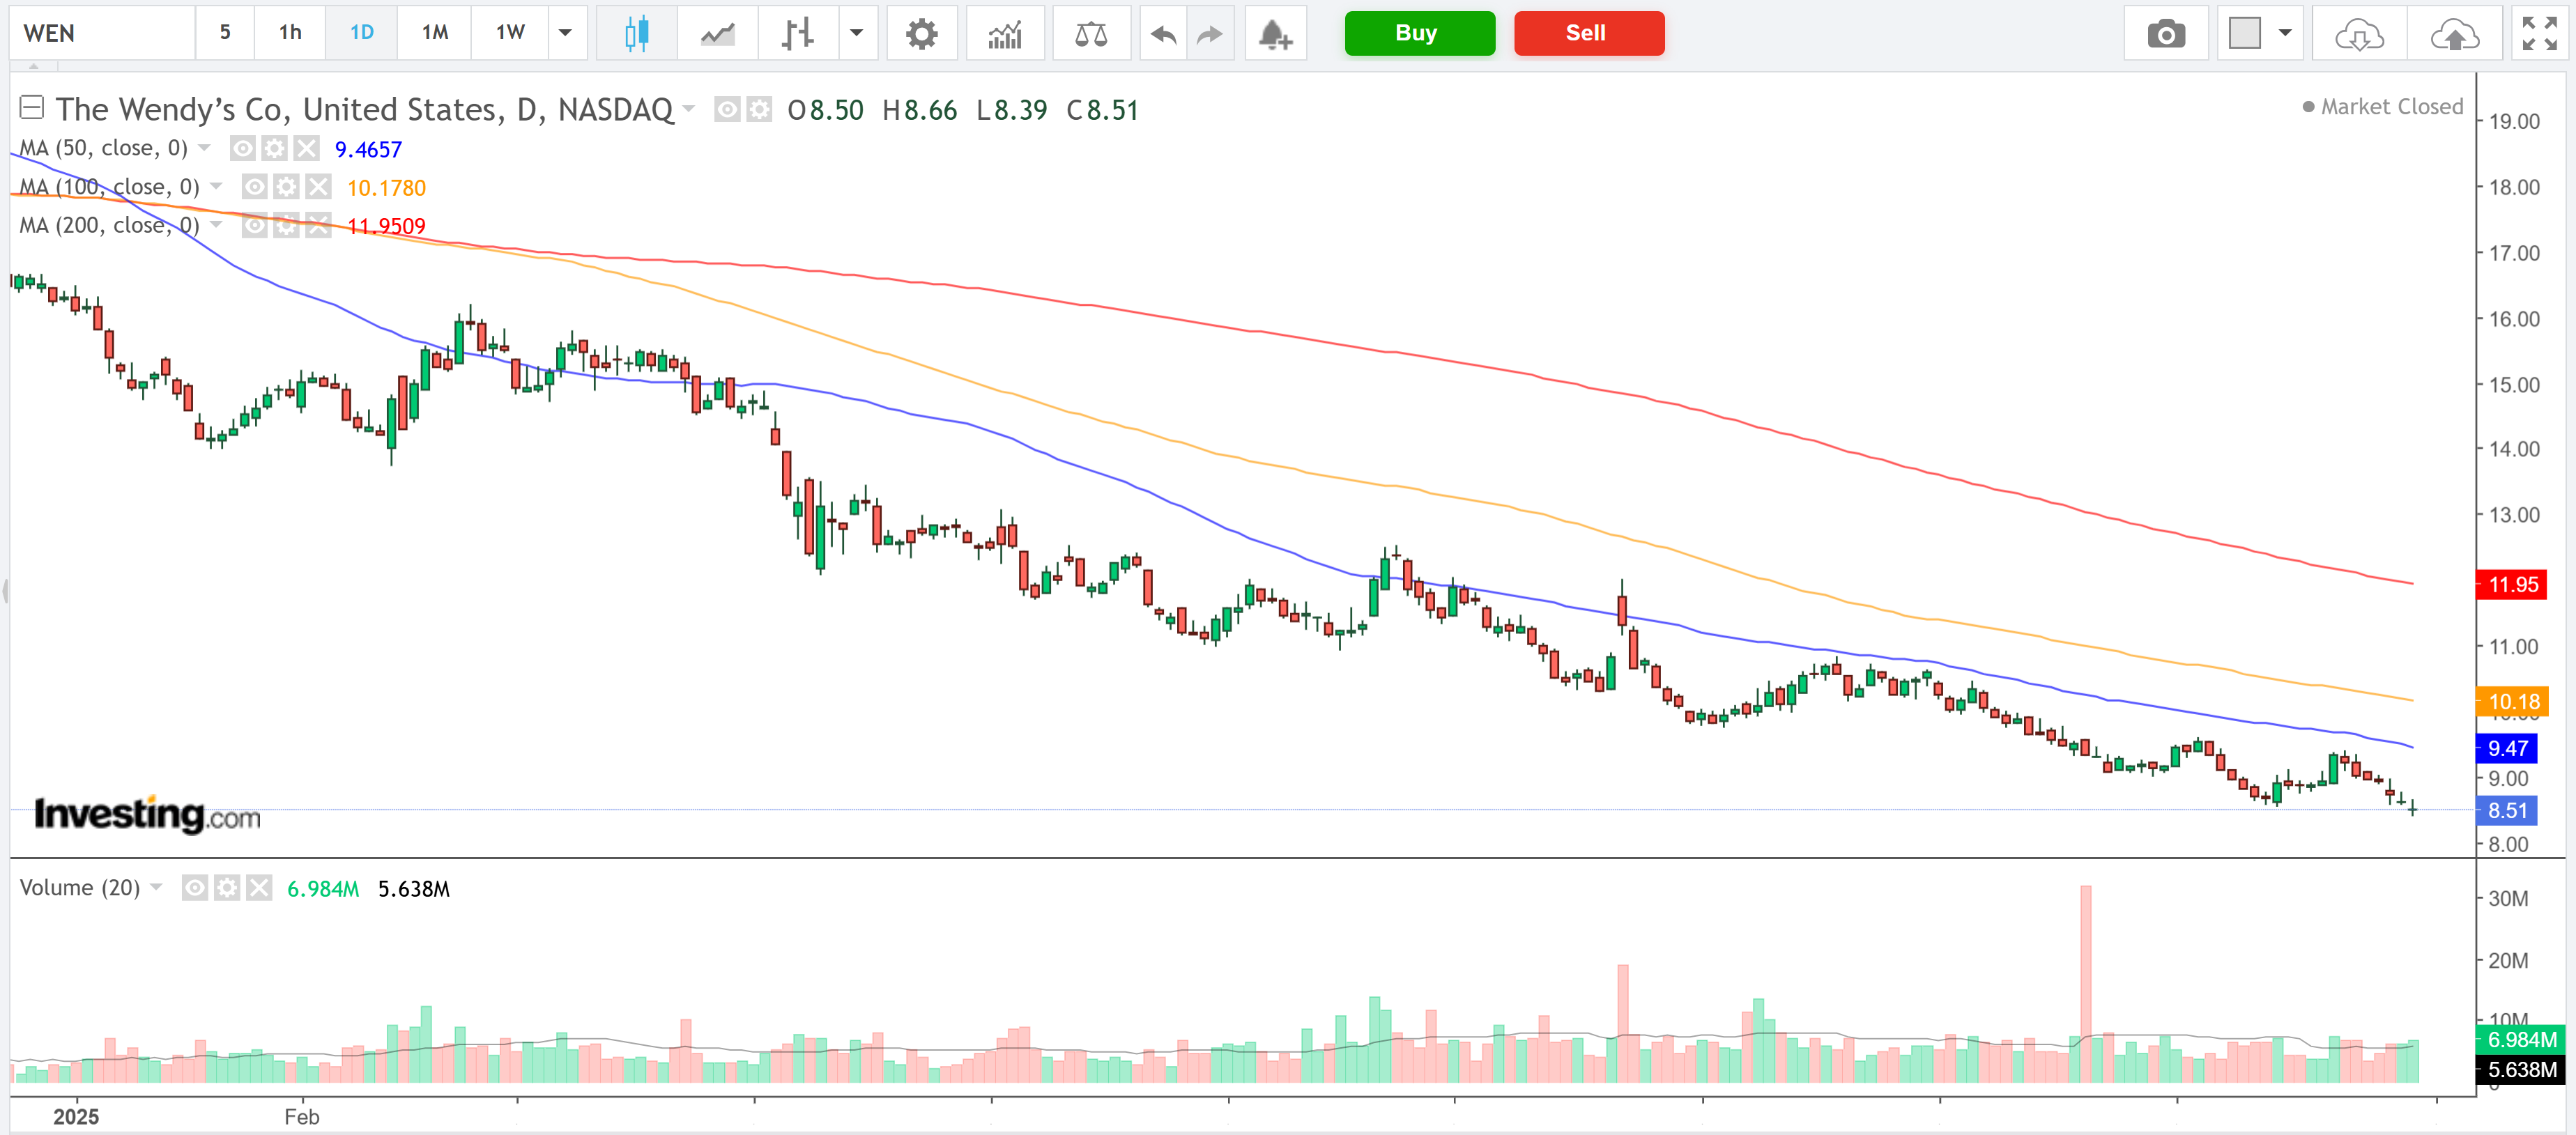The height and width of the screenshot is (1135, 2576).
Task: Open the template selector dropdown
Action: tap(2261, 33)
